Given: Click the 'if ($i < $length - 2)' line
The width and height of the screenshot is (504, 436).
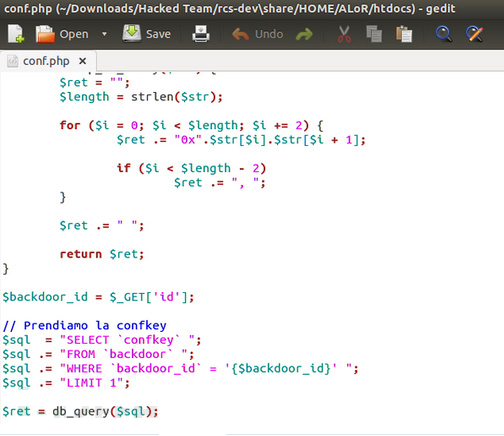Looking at the screenshot, I should coord(191,168).
